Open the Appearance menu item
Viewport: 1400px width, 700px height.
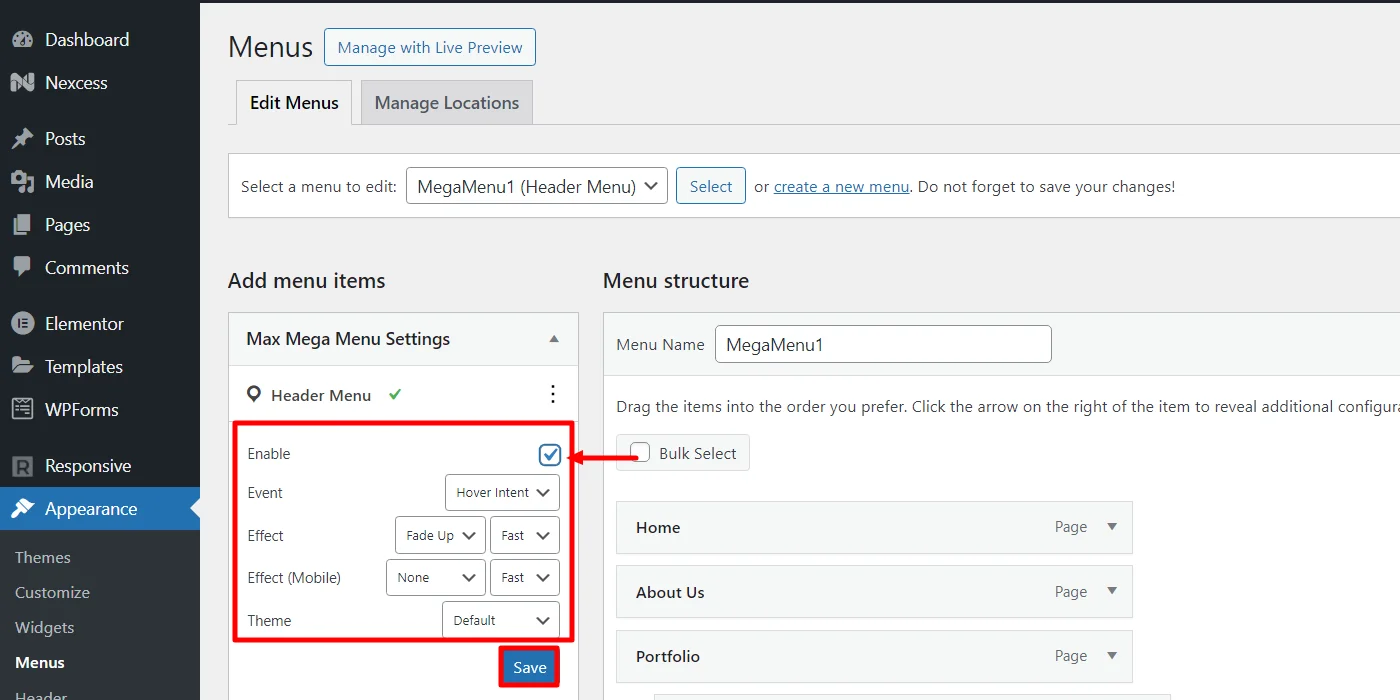(100, 509)
